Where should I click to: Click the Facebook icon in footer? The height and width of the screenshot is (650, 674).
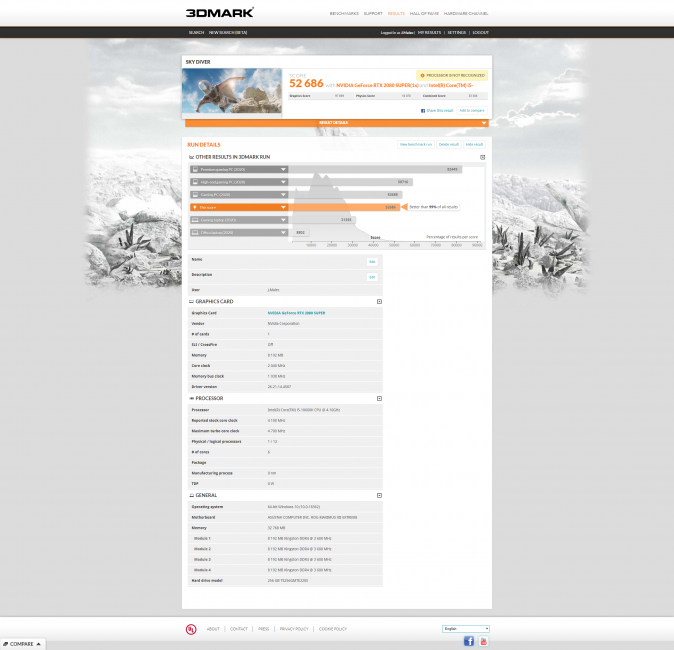[469, 641]
